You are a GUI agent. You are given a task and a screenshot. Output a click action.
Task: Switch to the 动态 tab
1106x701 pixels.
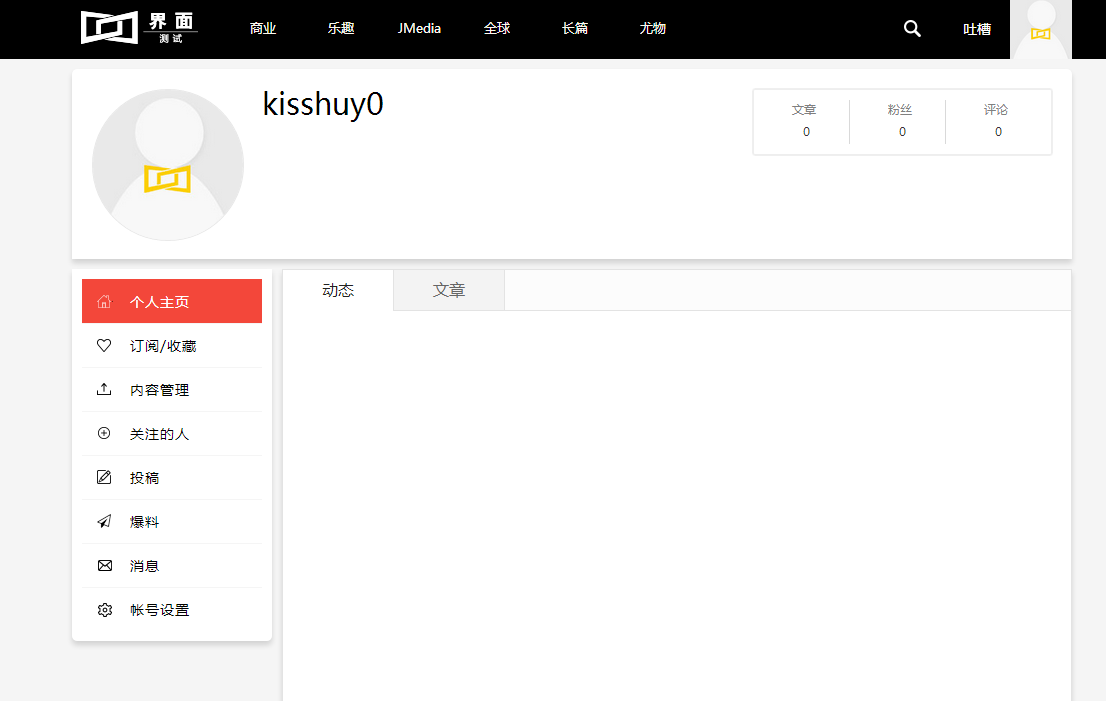[338, 290]
